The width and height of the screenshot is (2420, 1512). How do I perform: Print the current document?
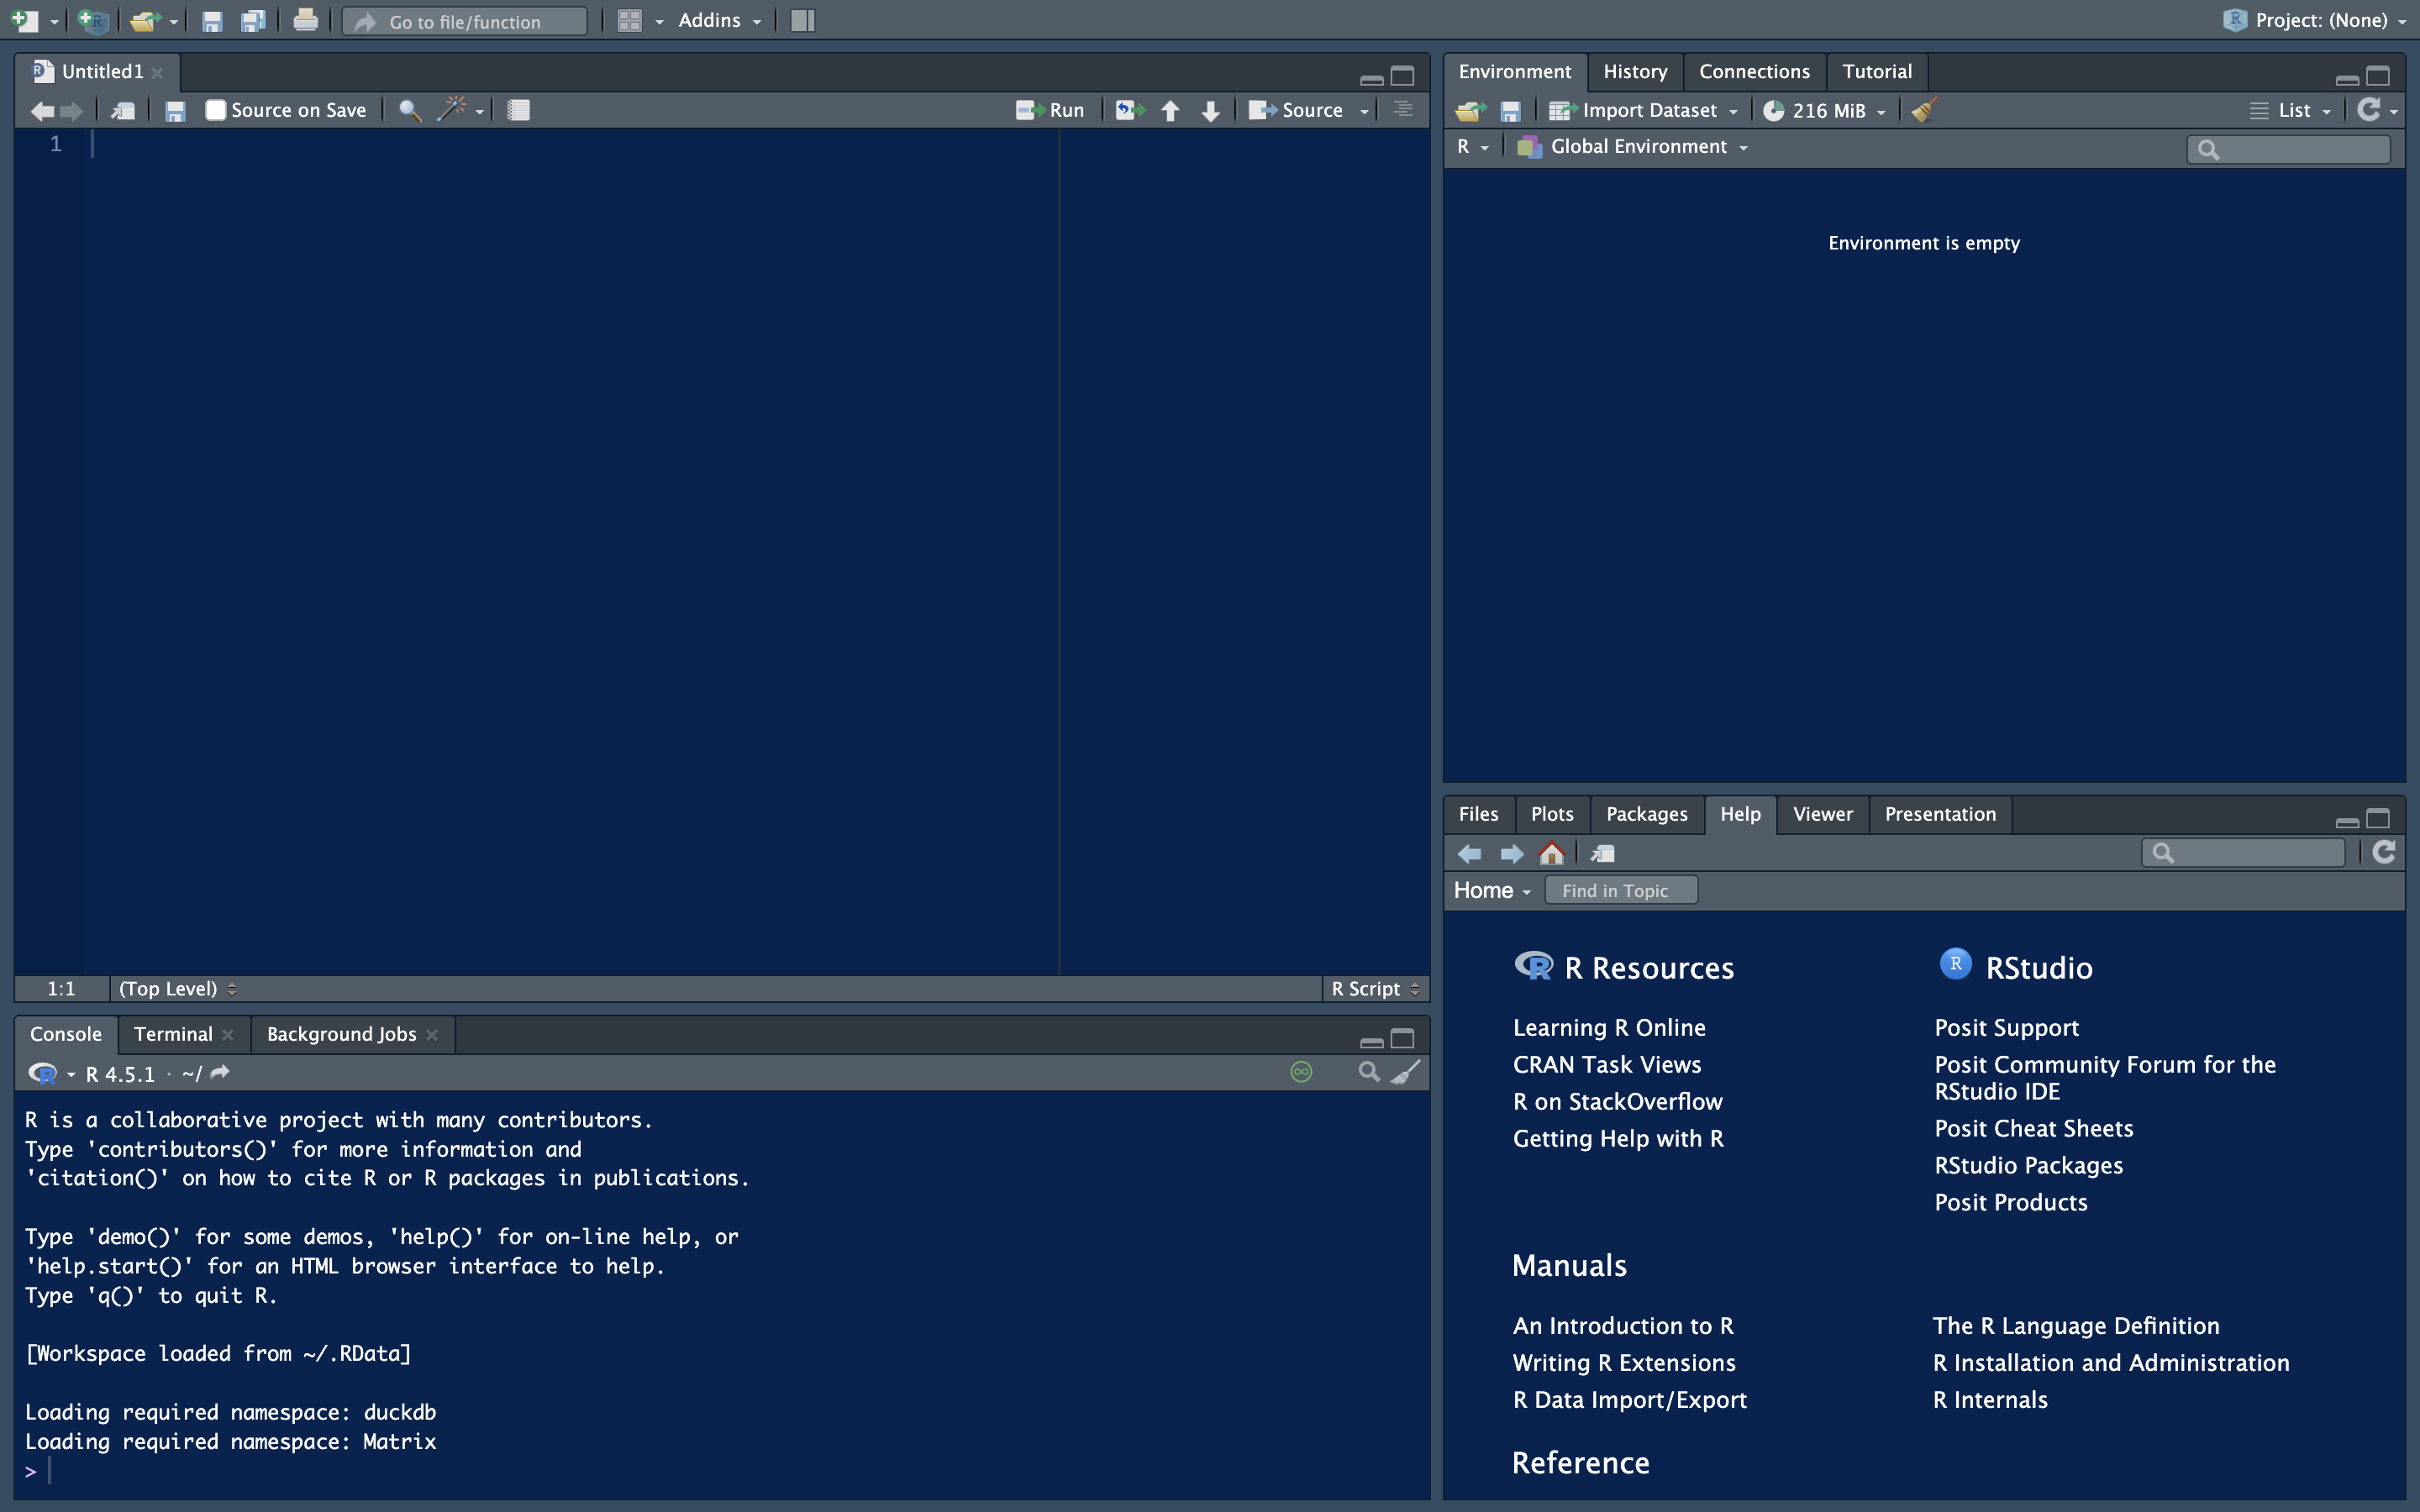pyautogui.click(x=305, y=20)
